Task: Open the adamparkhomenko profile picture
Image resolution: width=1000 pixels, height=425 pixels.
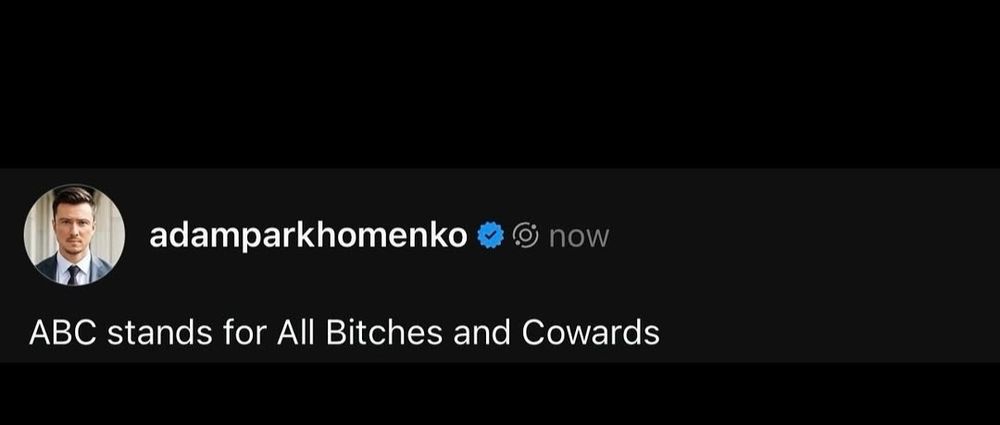Action: 74,235
